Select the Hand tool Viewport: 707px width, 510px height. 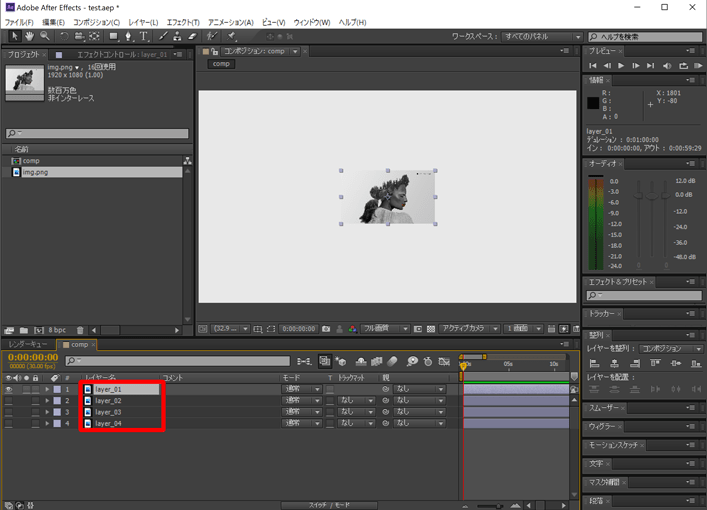click(x=29, y=36)
